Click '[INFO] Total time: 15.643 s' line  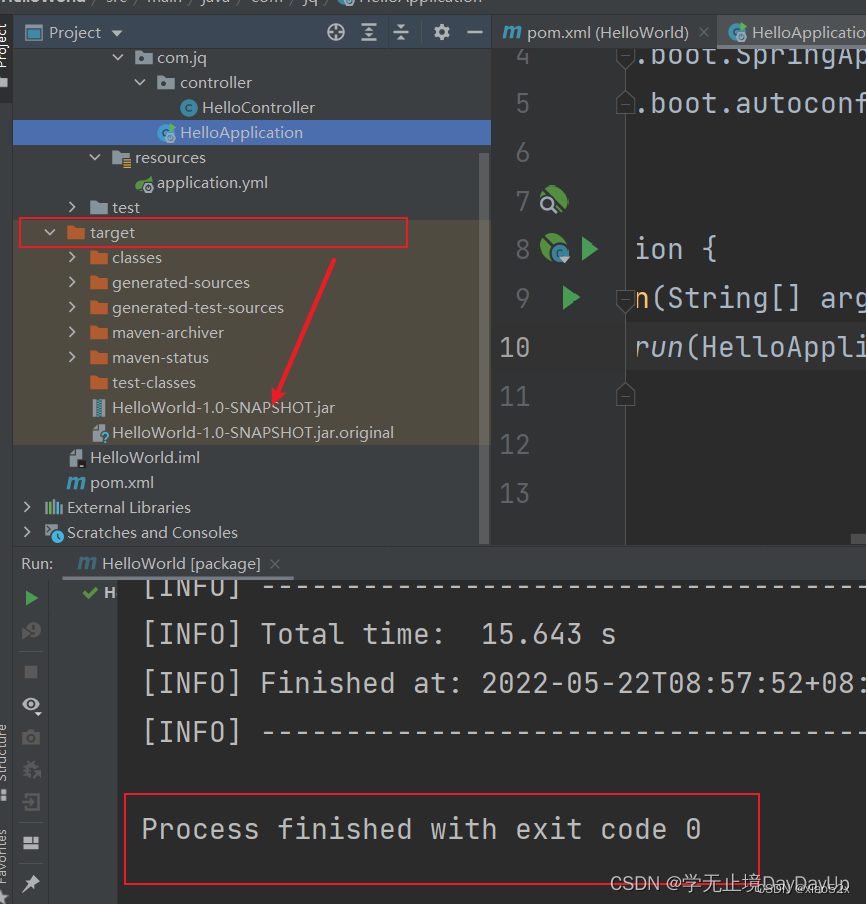[x=379, y=634]
